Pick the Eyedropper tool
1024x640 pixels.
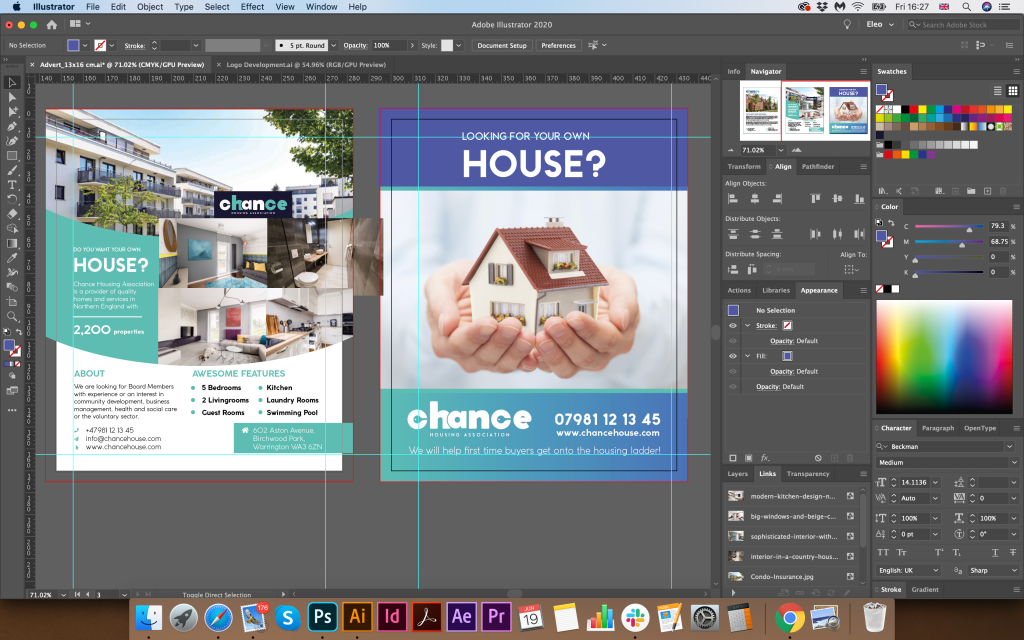tap(12, 257)
